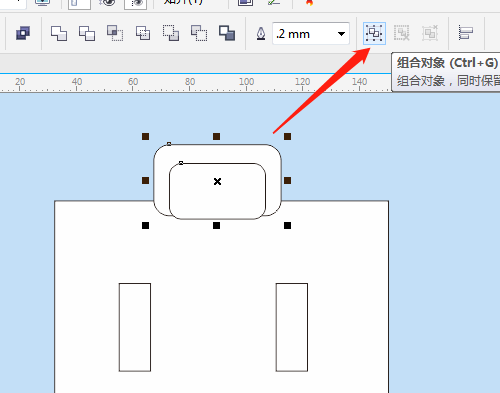
Task: Select the Trim shaping icon
Action: tap(87, 33)
